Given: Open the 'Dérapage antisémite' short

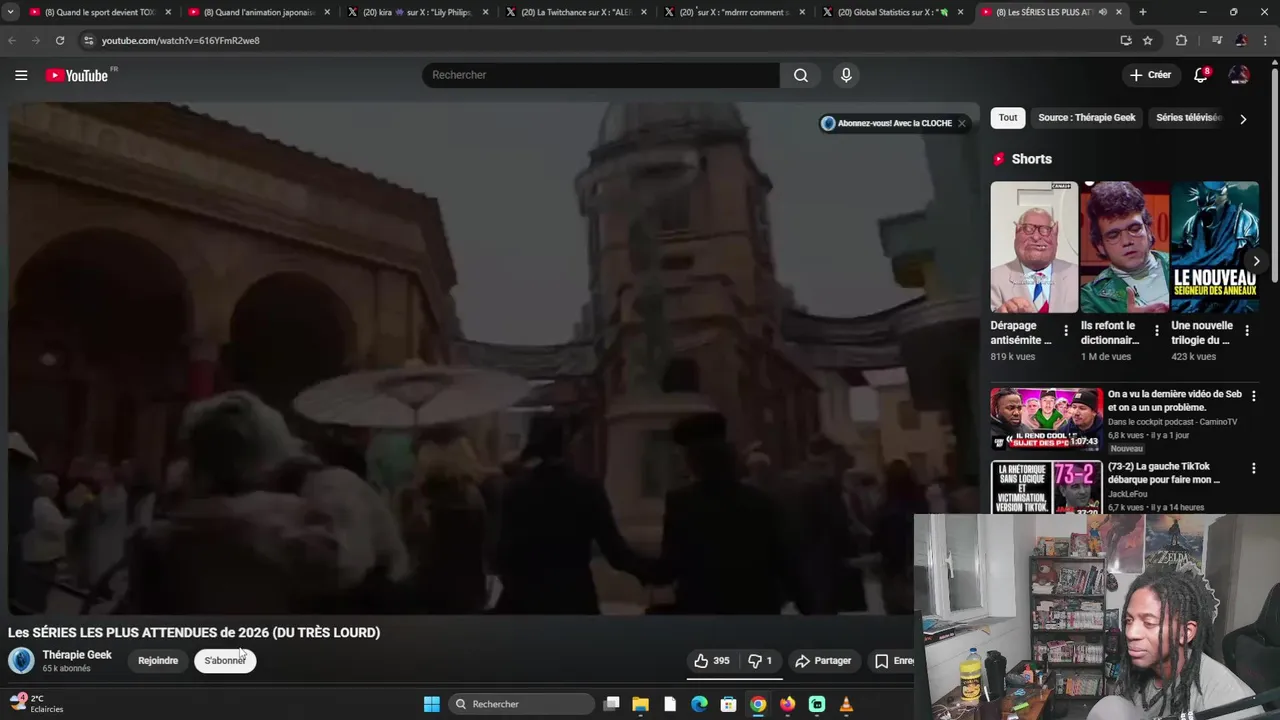Looking at the screenshot, I should click(x=1034, y=247).
